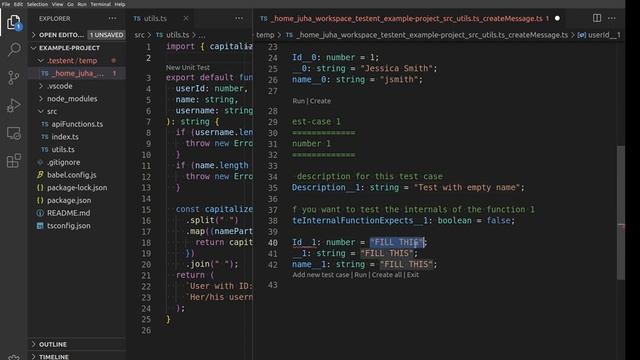This screenshot has width=640, height=360.
Task: Click Run code lens below line 42
Action: coord(360,275)
